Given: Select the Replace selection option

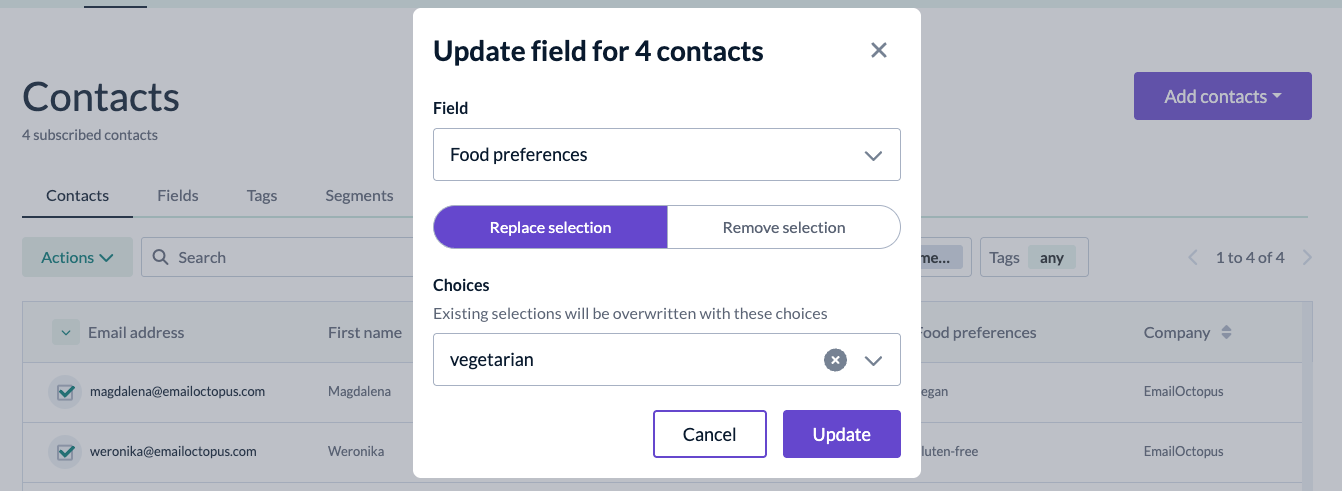Looking at the screenshot, I should 550,227.
